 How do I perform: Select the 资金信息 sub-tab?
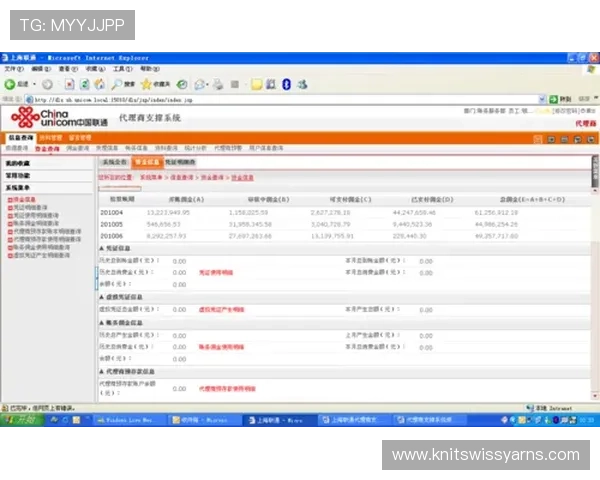click(147, 162)
